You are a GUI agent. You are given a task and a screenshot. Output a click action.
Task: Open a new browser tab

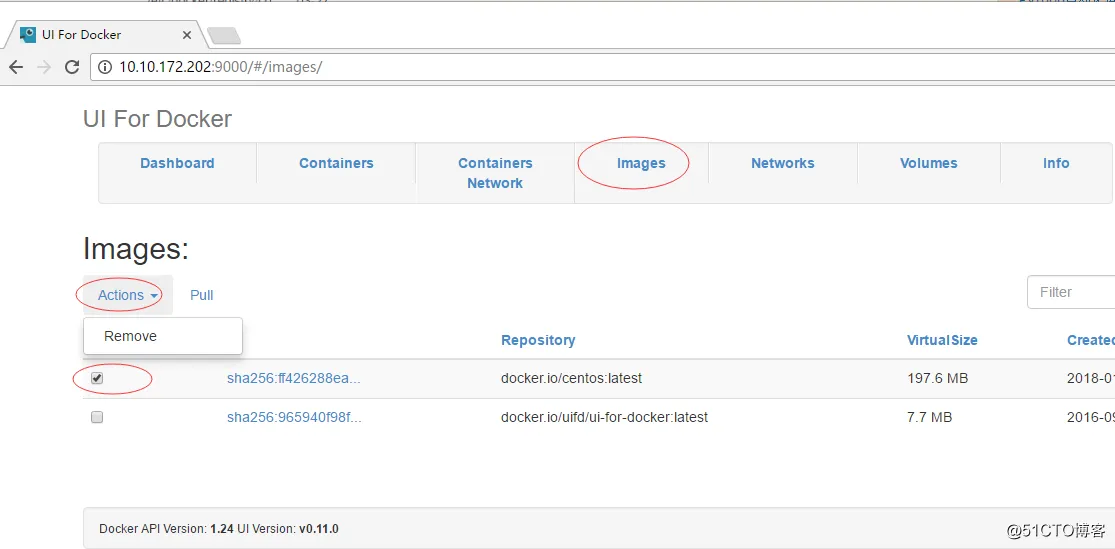(x=224, y=36)
